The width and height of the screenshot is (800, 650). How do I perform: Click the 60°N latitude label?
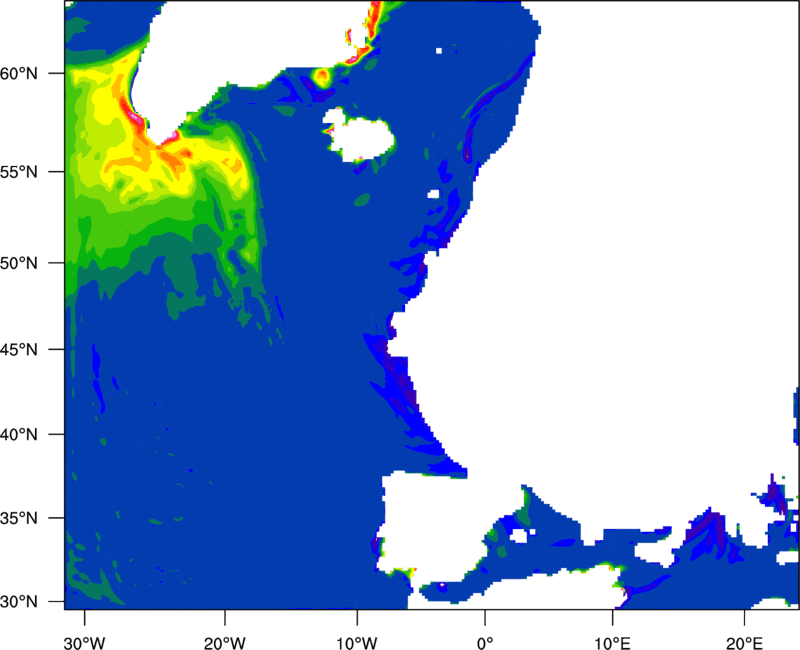(x=19, y=73)
